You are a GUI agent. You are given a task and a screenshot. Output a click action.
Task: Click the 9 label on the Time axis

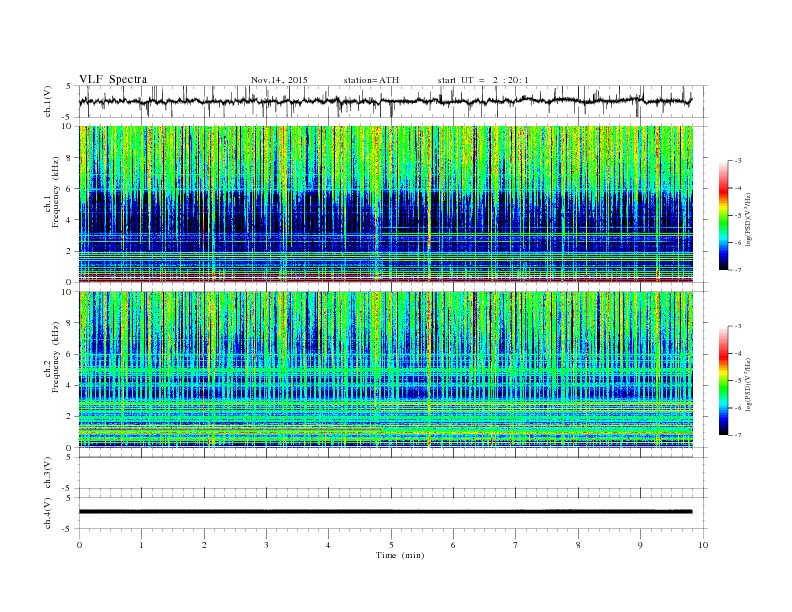(640, 545)
